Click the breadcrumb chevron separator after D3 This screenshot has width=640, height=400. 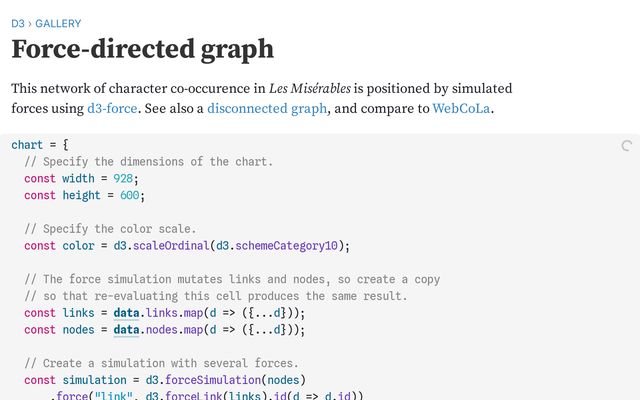point(30,23)
